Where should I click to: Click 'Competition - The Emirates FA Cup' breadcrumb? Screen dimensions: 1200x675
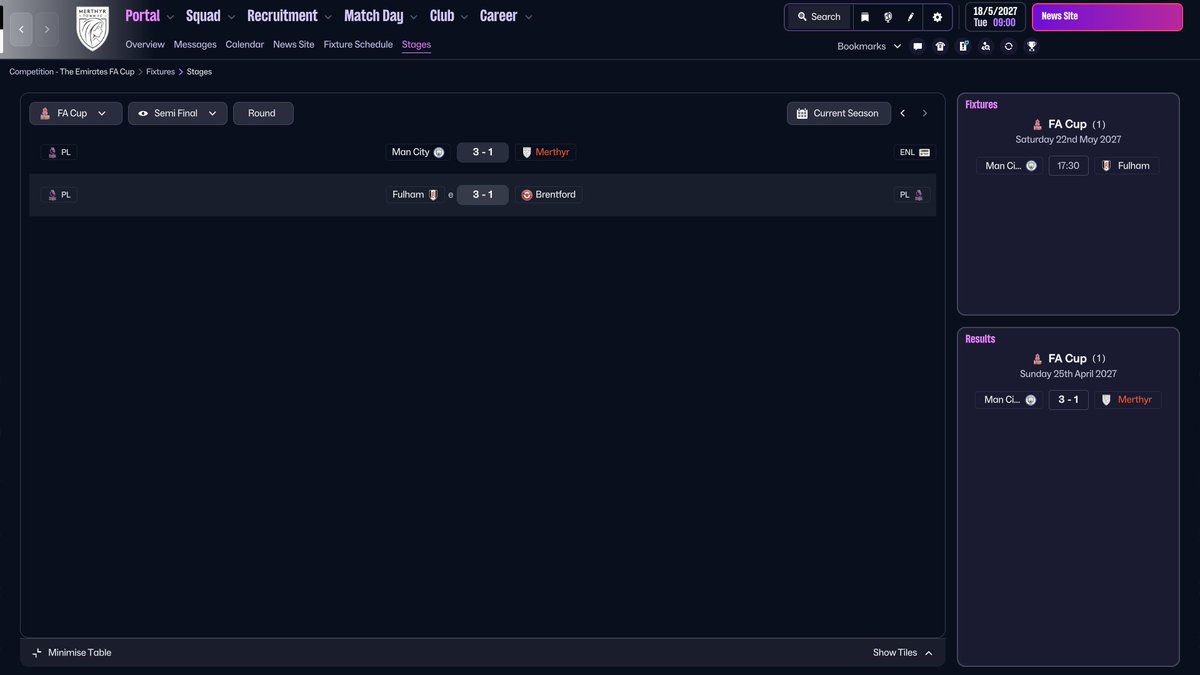[x=72, y=72]
